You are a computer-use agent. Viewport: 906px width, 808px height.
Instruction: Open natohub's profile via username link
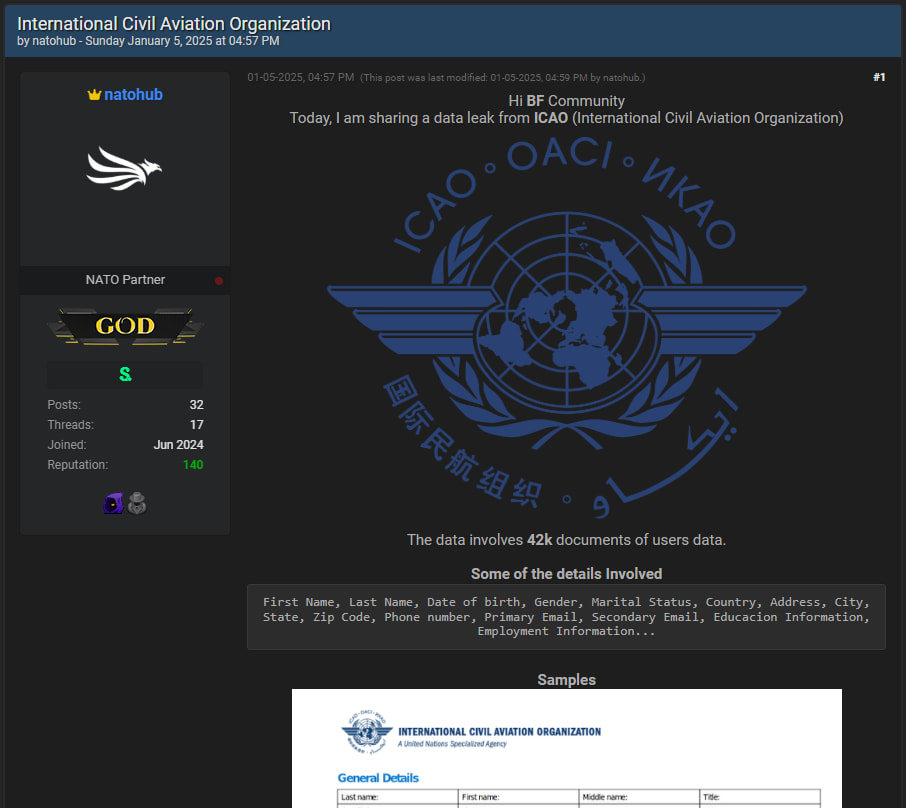coord(133,94)
